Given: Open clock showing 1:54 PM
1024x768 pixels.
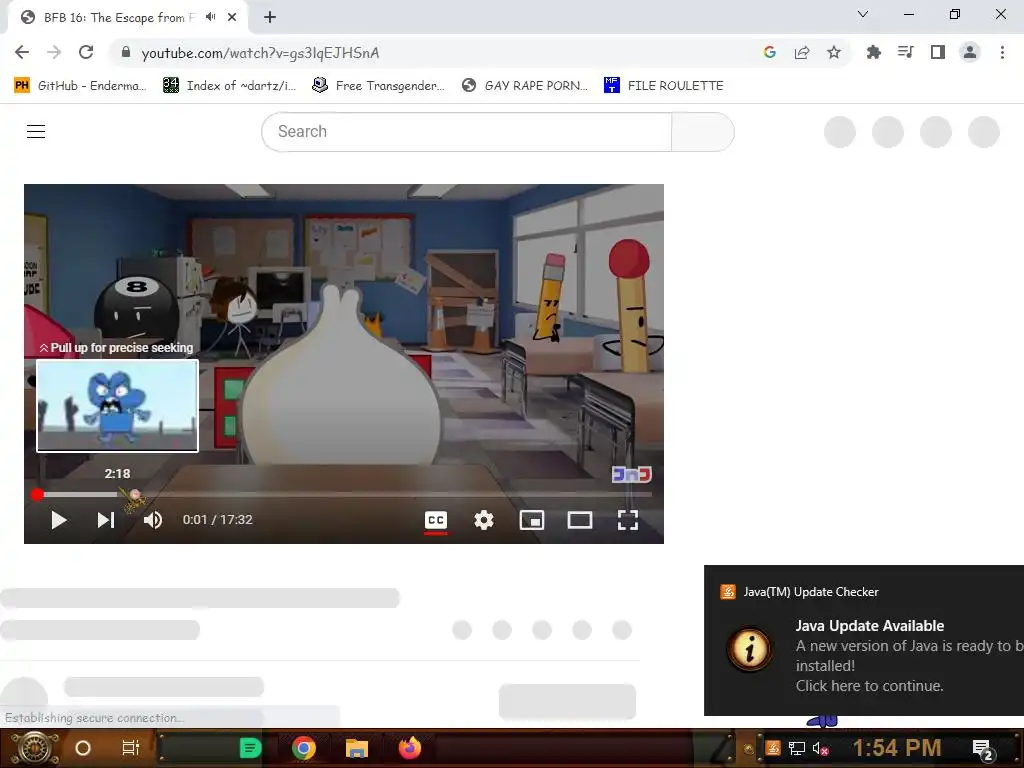Looking at the screenshot, I should click(x=897, y=748).
